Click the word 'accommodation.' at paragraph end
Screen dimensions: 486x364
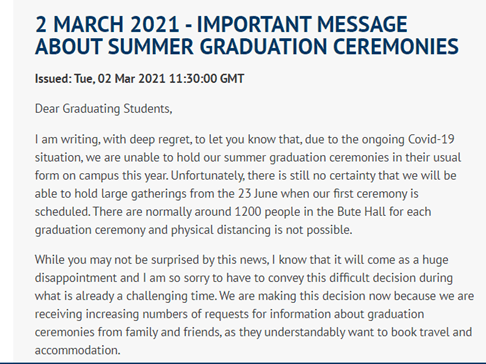point(77,350)
